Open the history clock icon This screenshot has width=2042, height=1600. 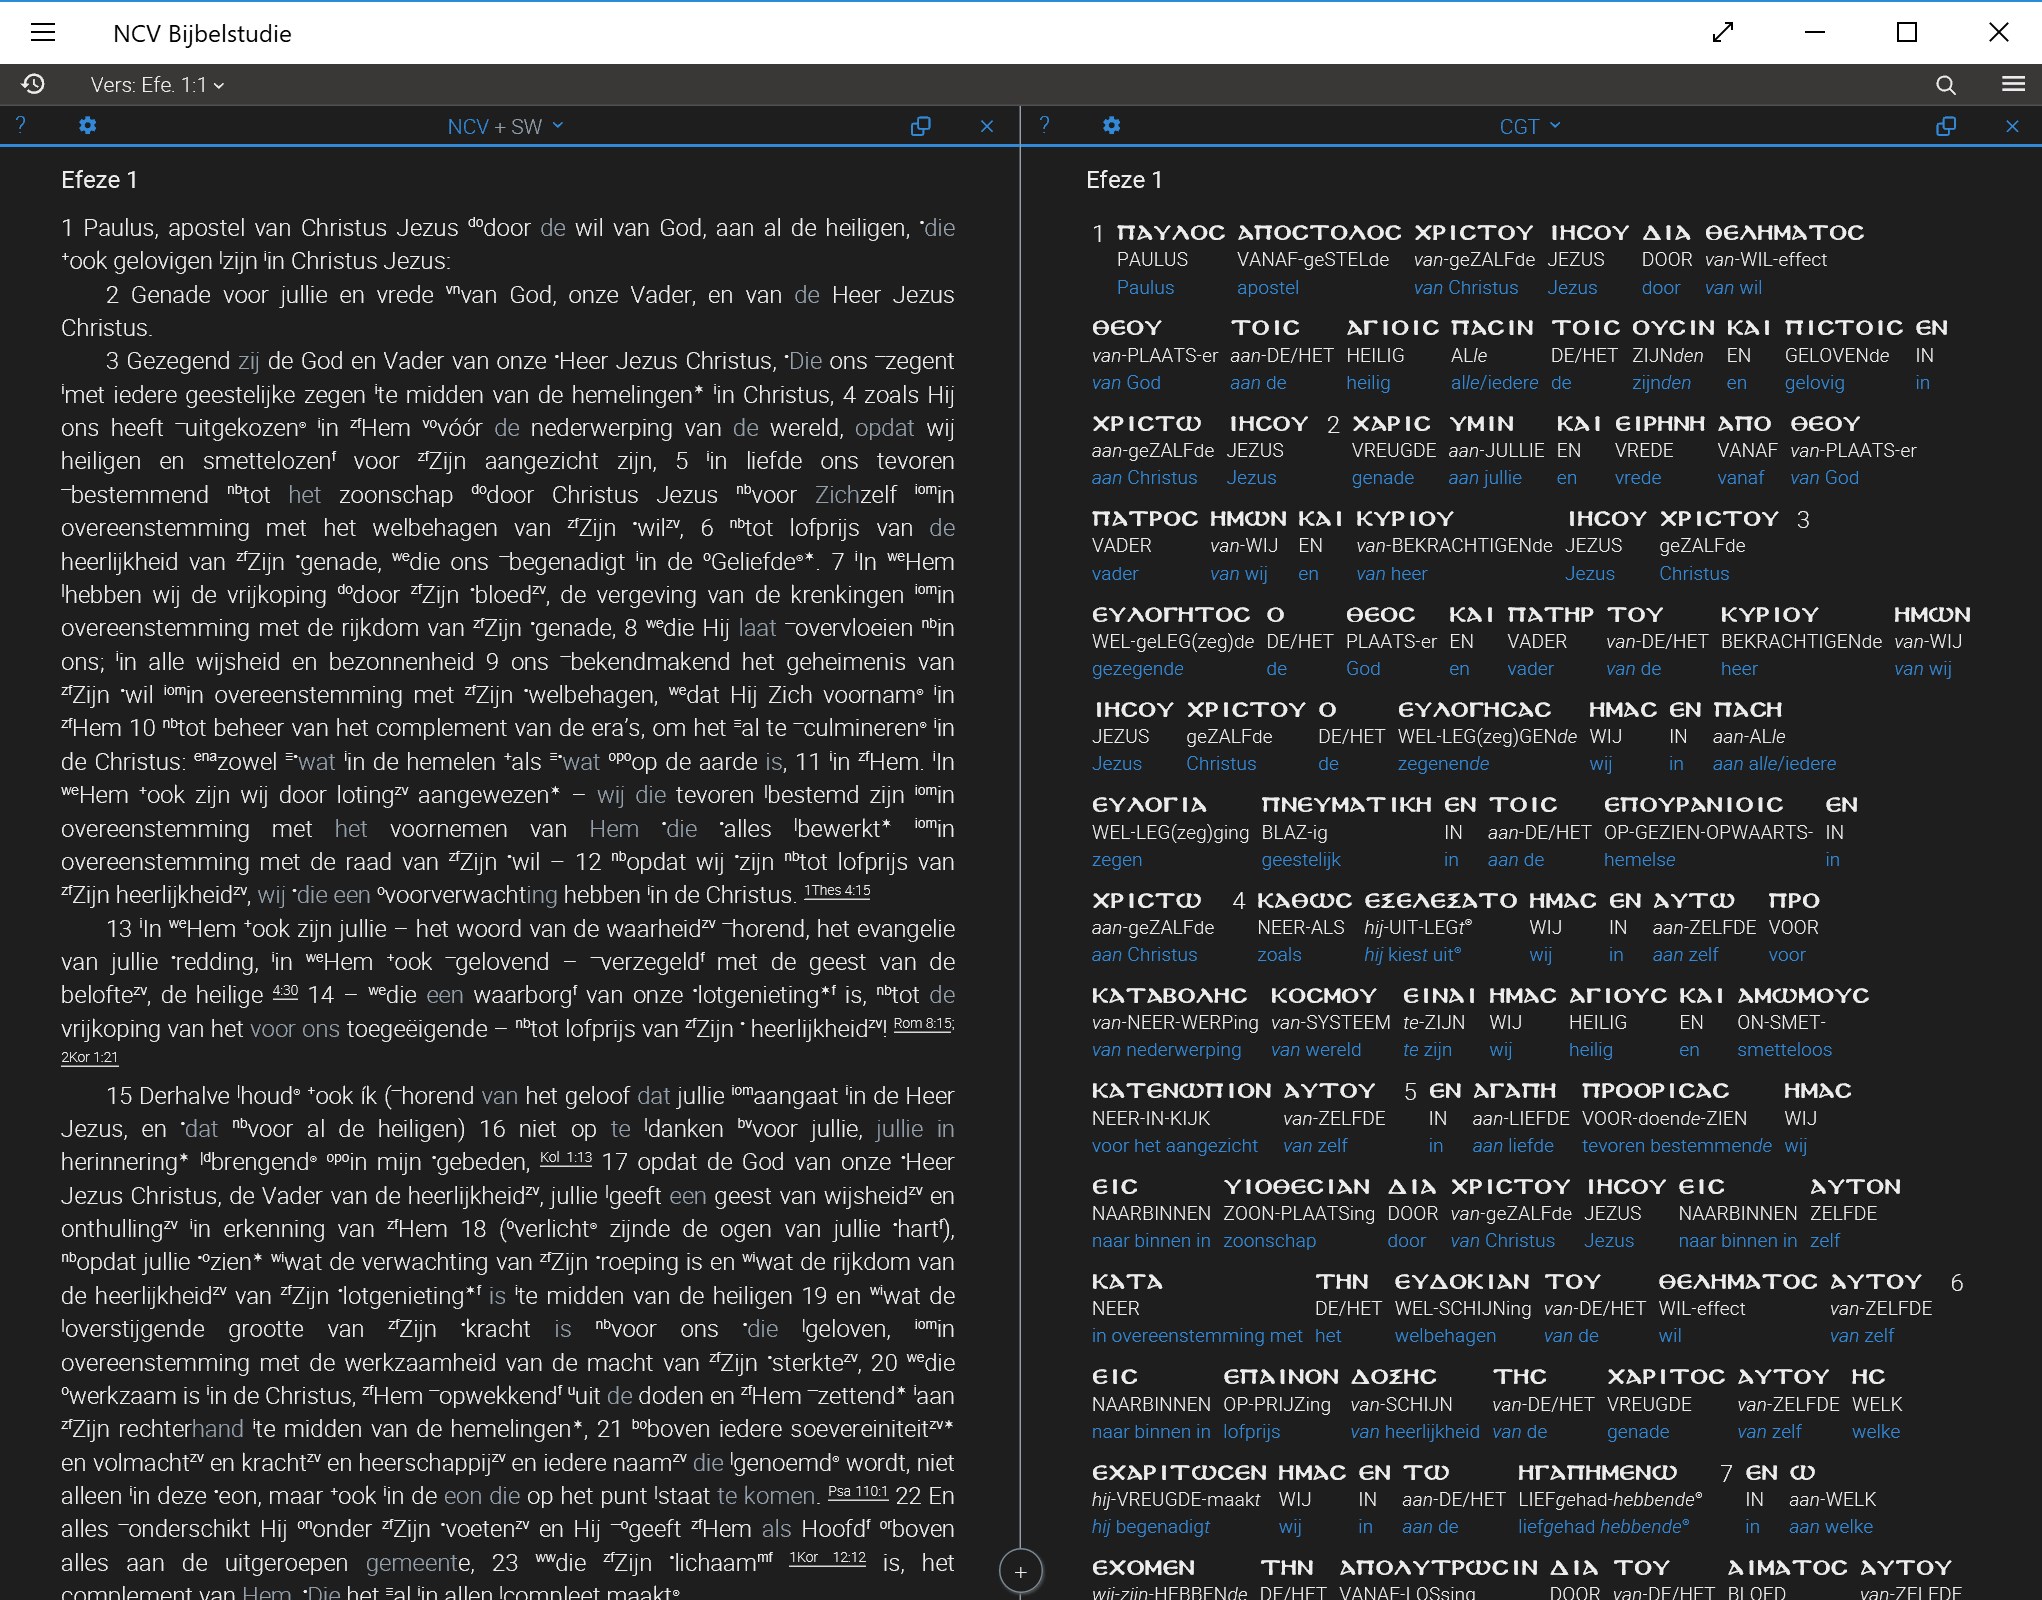click(x=33, y=84)
